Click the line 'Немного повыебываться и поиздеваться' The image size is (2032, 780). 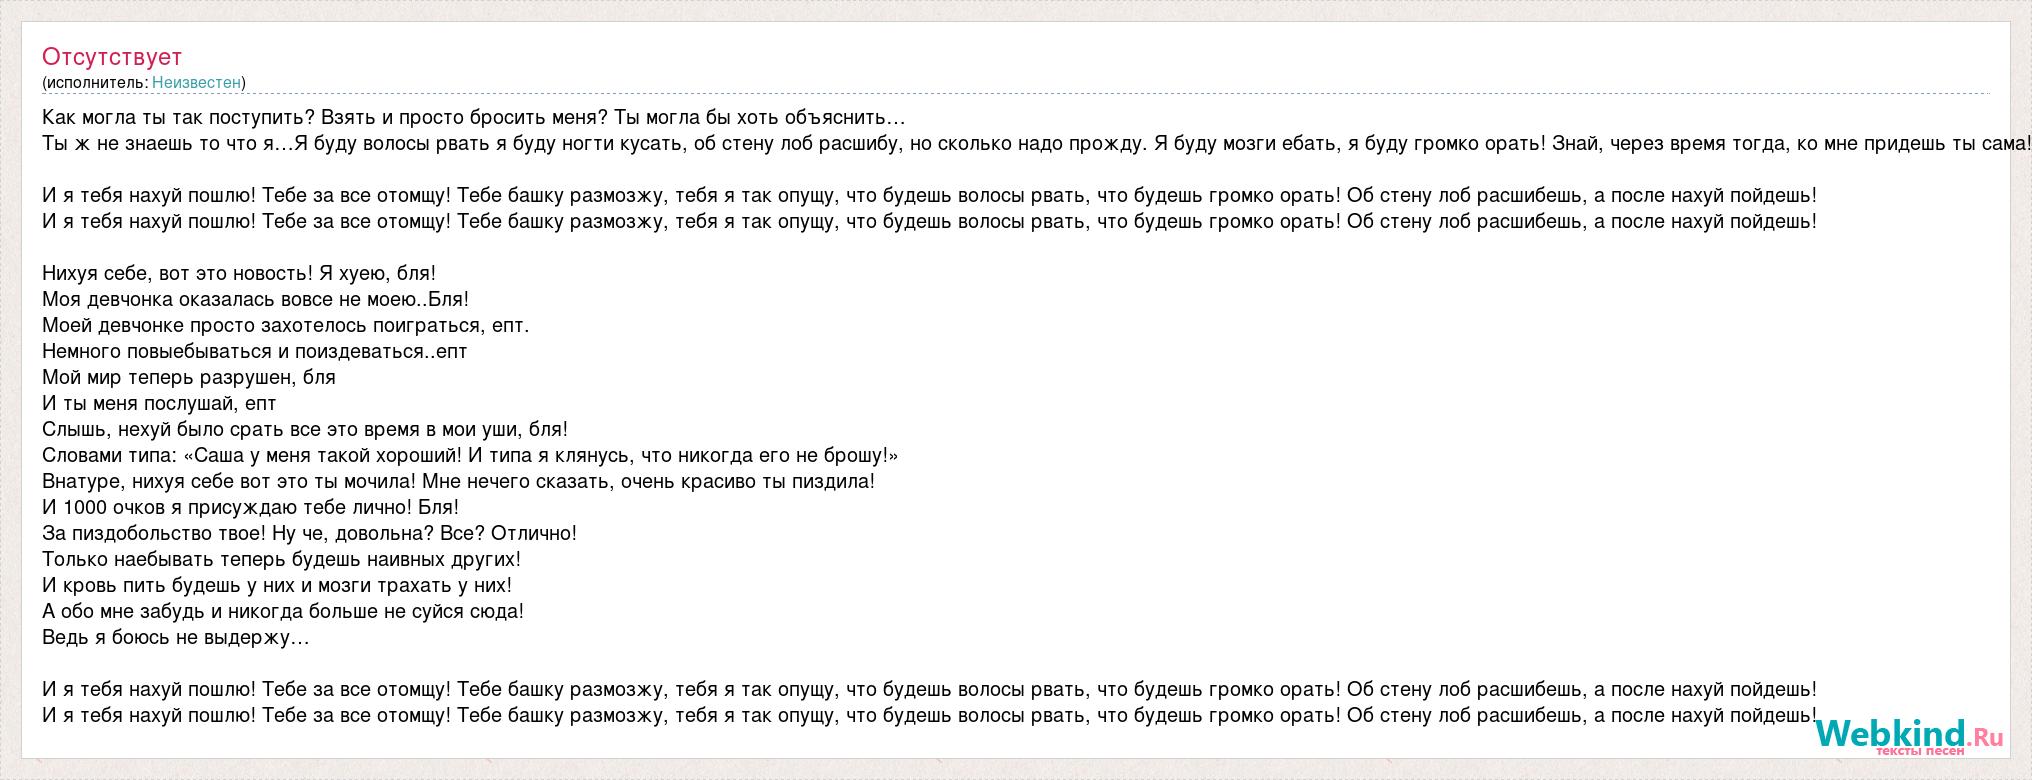coord(255,352)
